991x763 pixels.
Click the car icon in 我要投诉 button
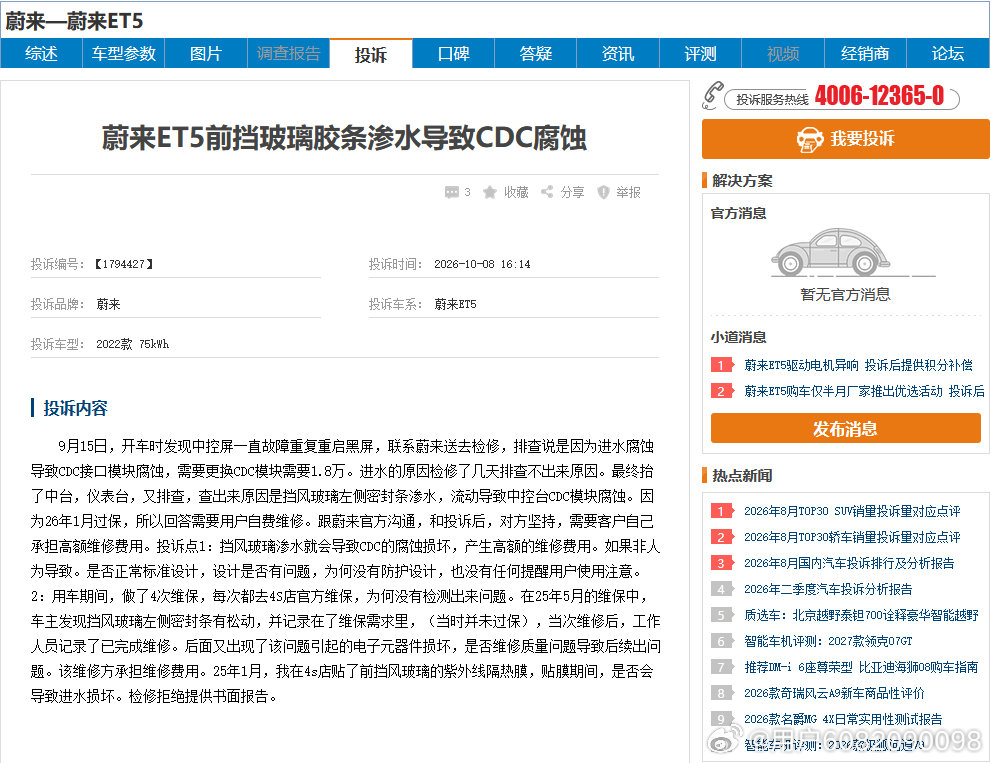(x=810, y=139)
